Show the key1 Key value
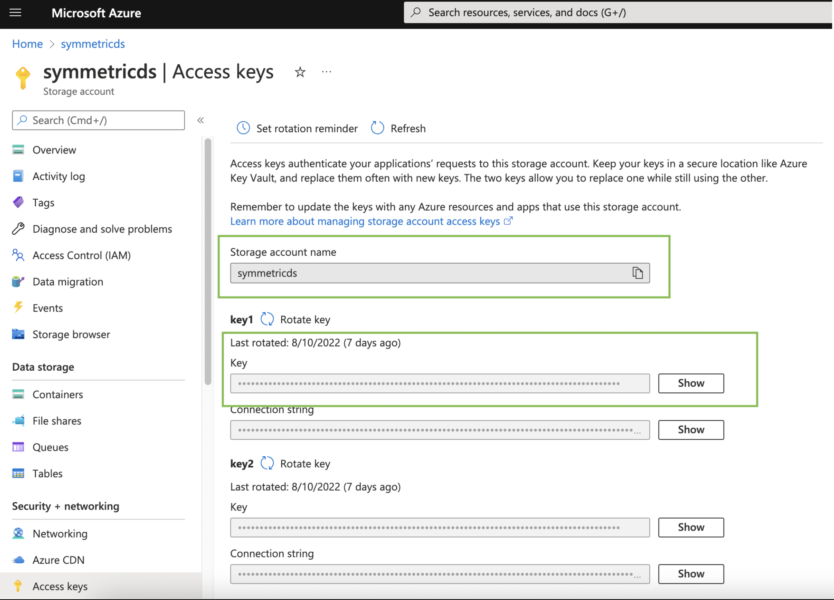 [690, 383]
